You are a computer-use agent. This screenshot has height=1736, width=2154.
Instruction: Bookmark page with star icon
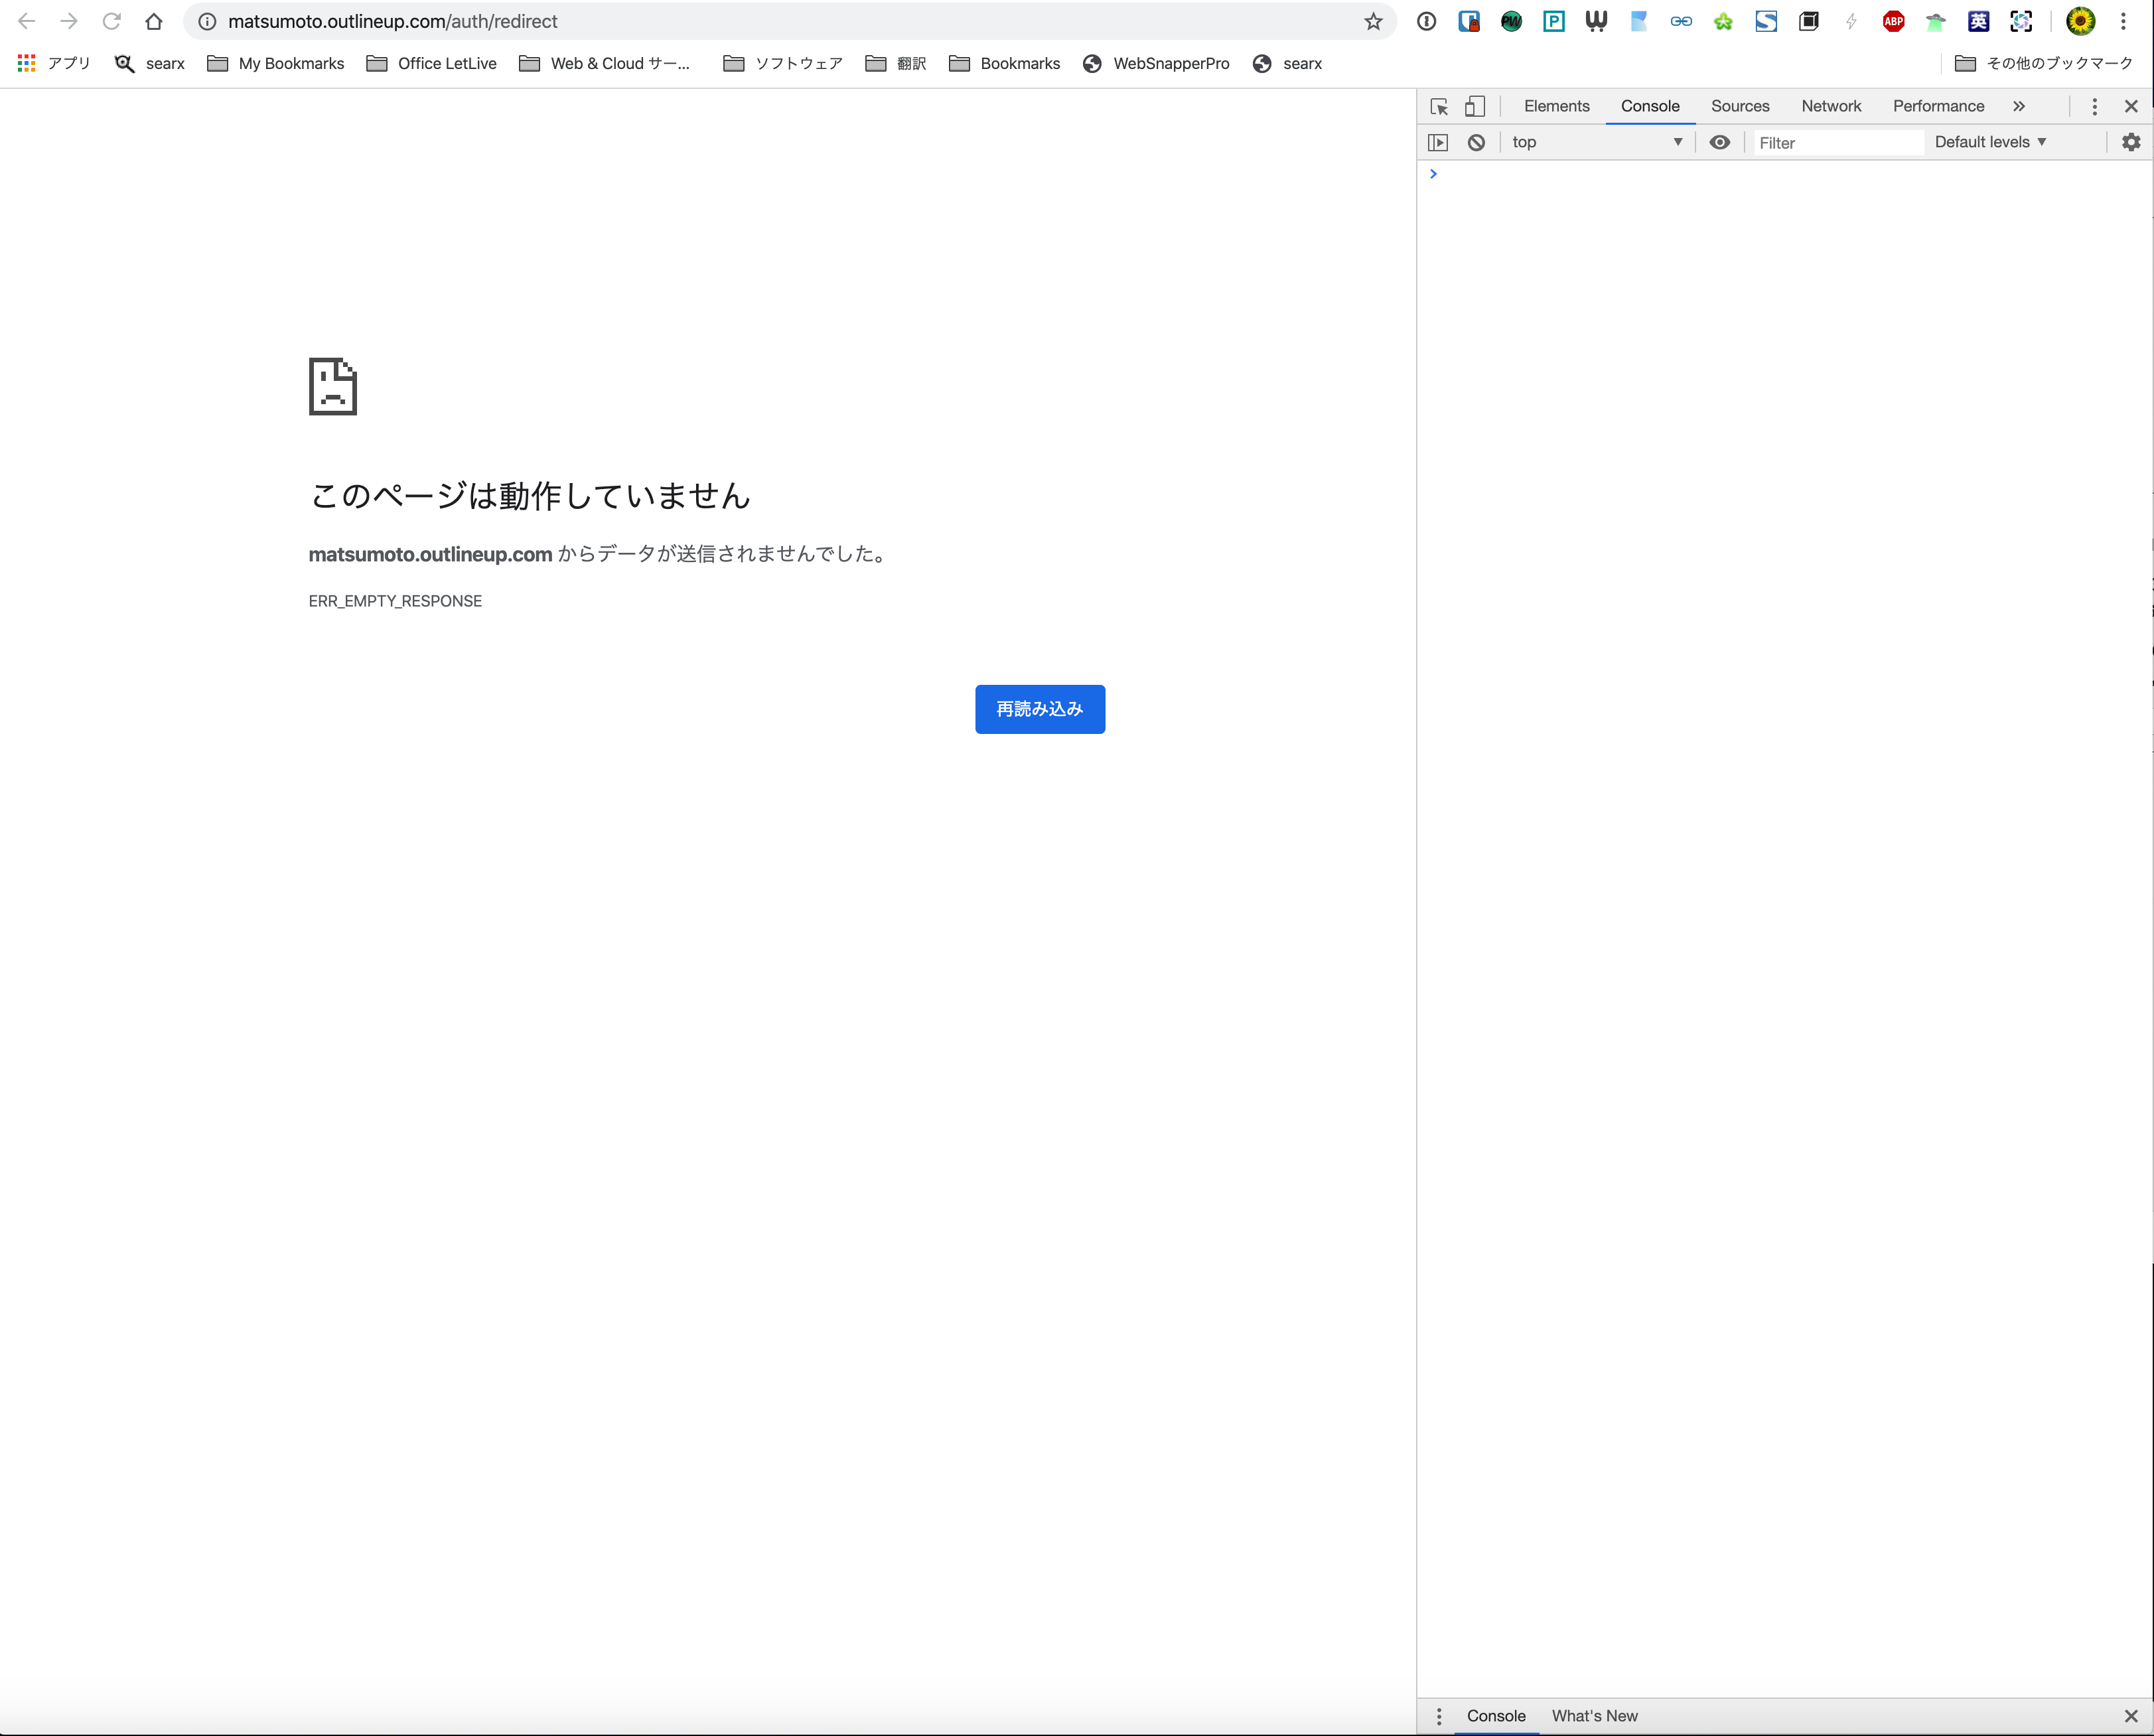pyautogui.click(x=1373, y=21)
